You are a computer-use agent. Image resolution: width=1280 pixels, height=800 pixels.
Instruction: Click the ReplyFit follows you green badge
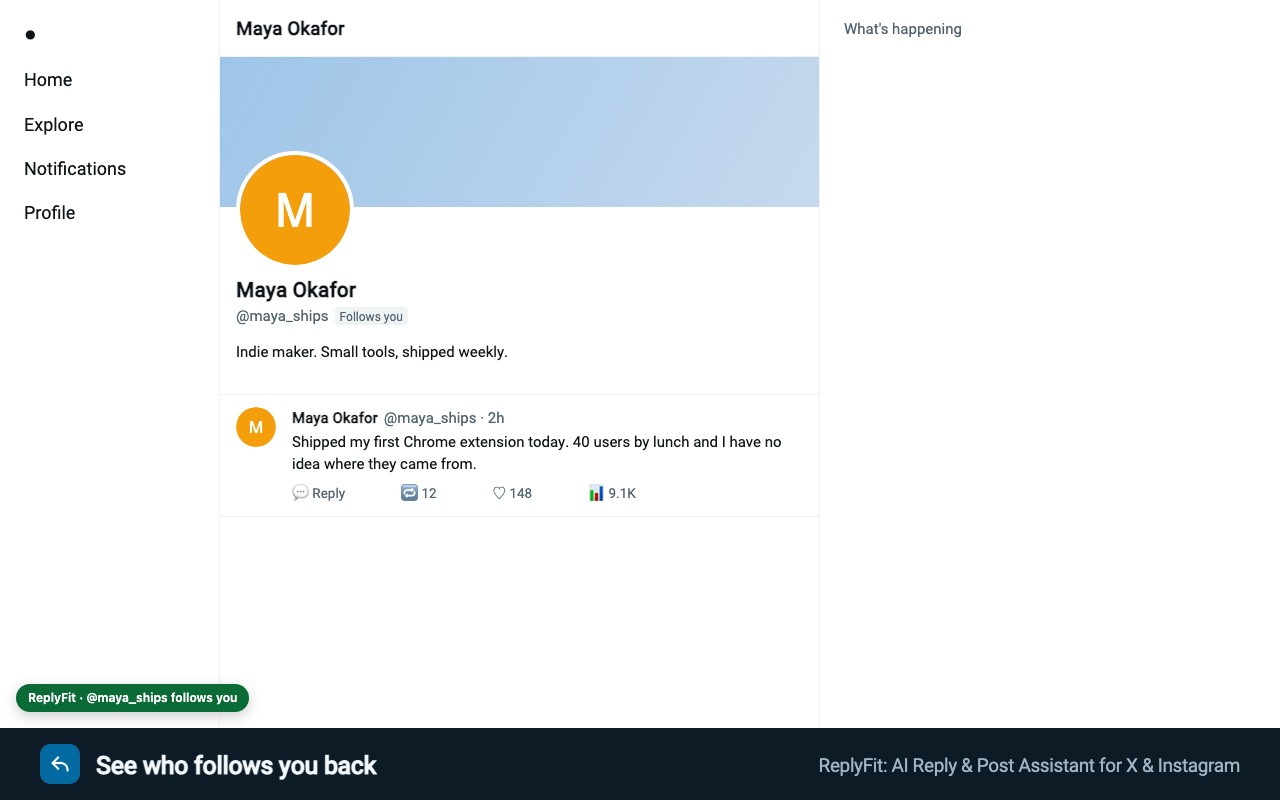[132, 698]
